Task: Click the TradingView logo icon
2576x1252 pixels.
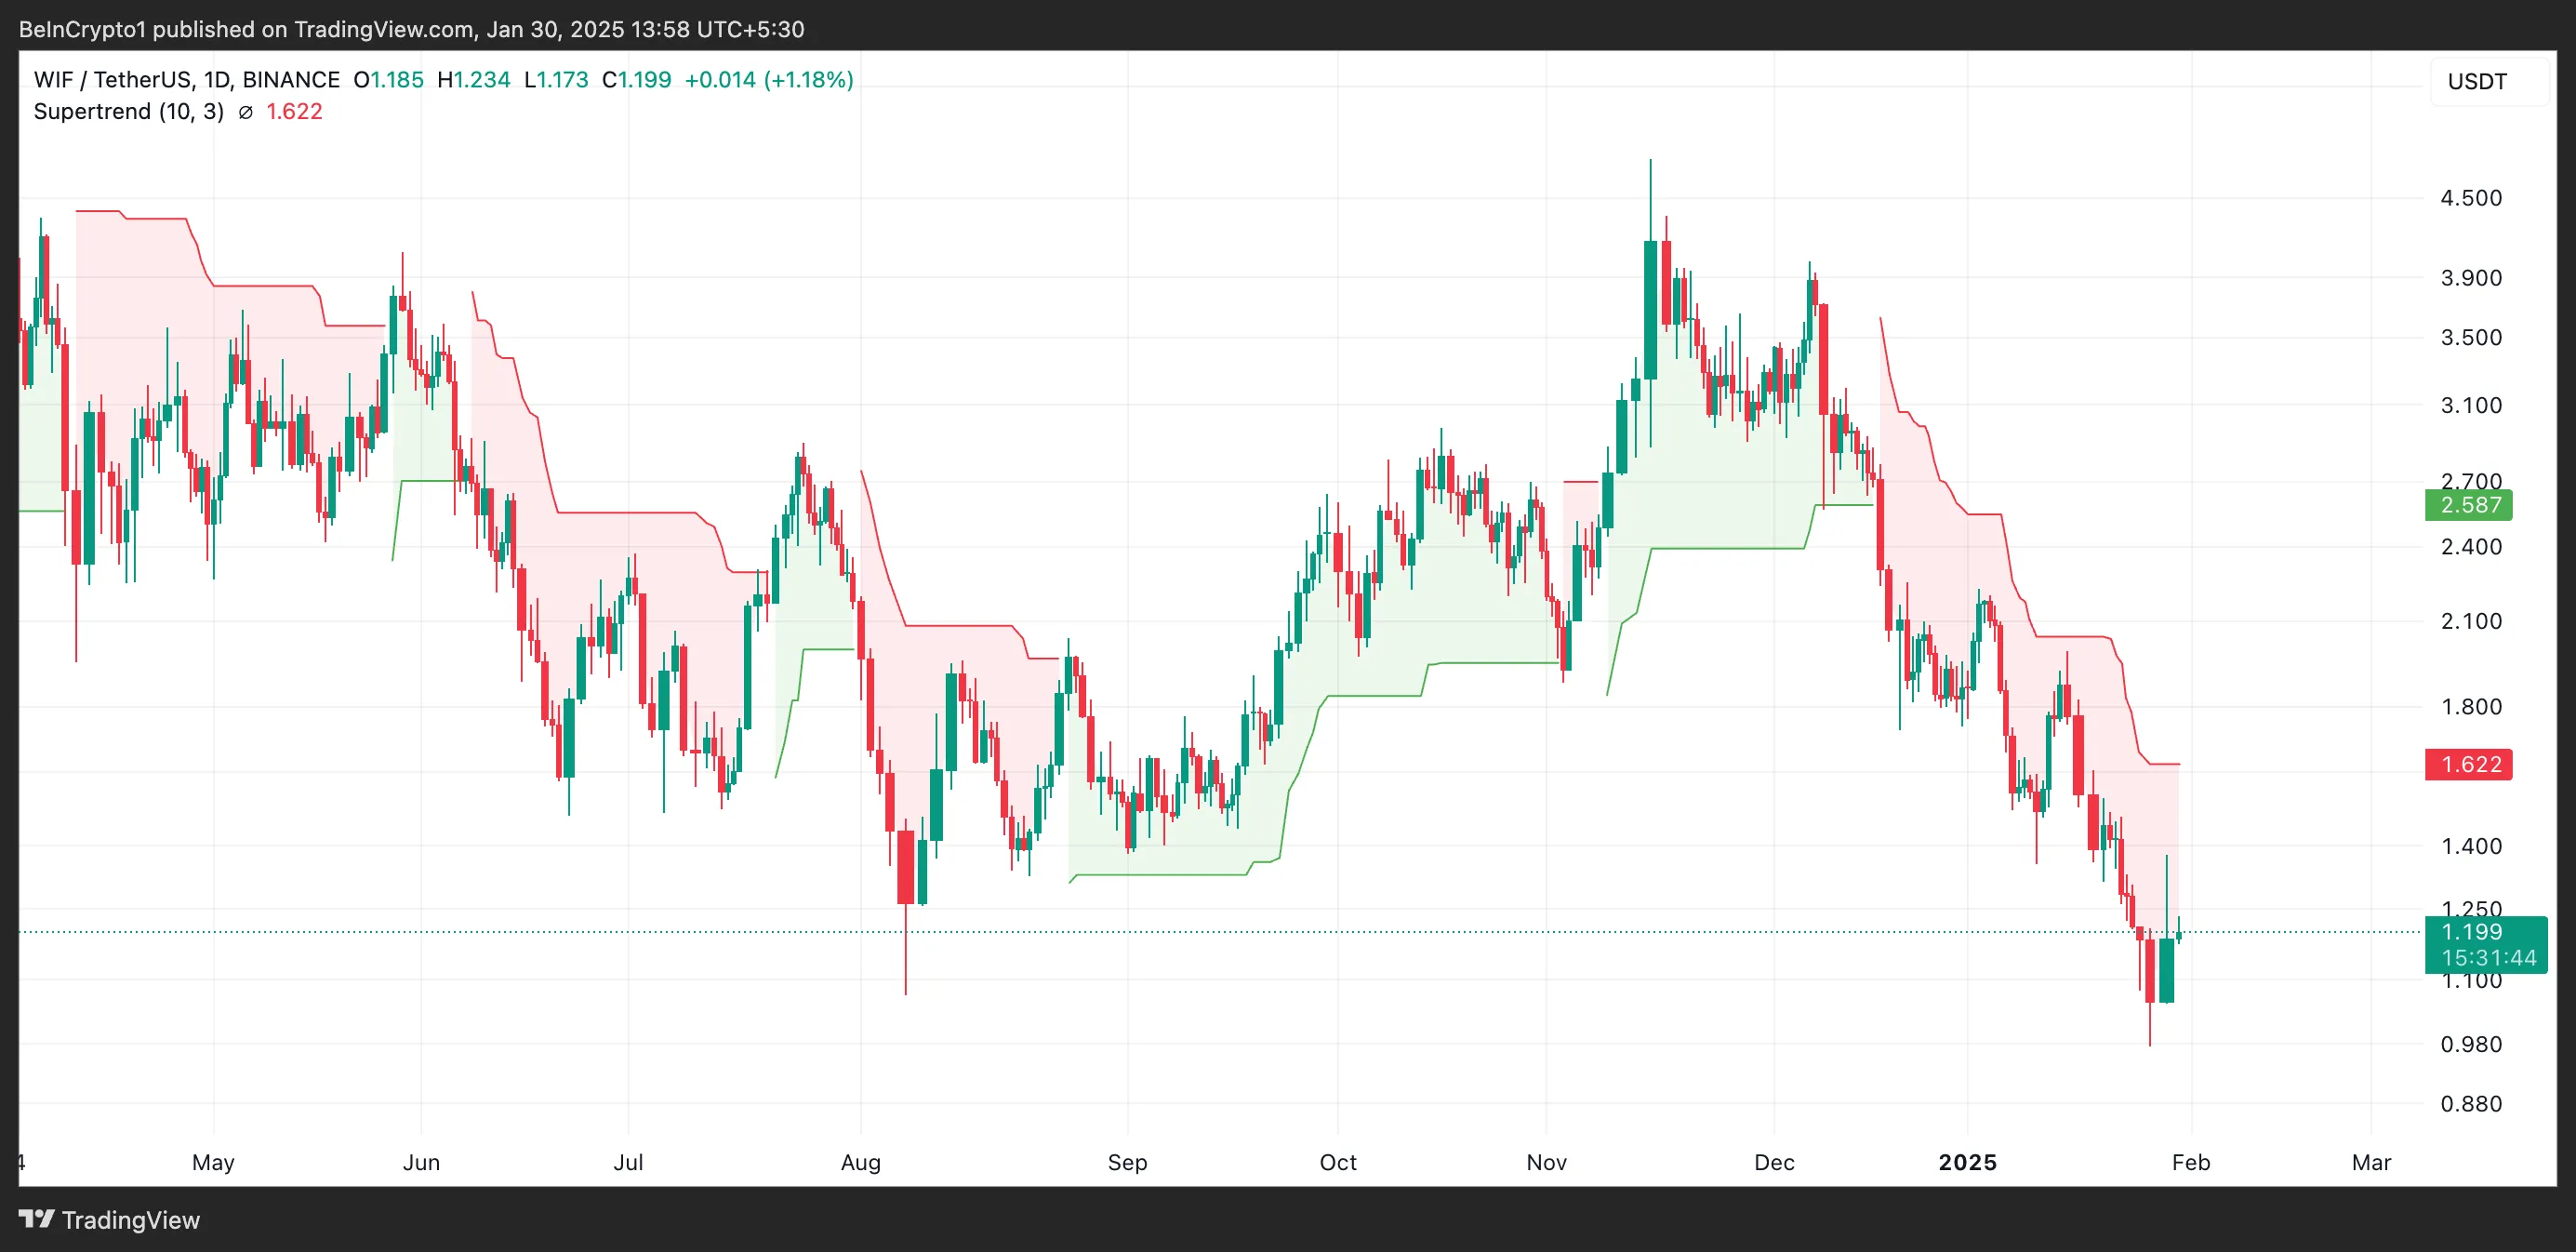Action: coord(36,1219)
